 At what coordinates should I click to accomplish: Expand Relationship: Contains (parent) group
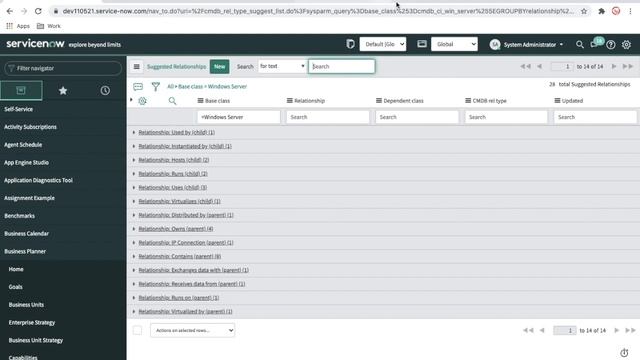tap(133, 256)
